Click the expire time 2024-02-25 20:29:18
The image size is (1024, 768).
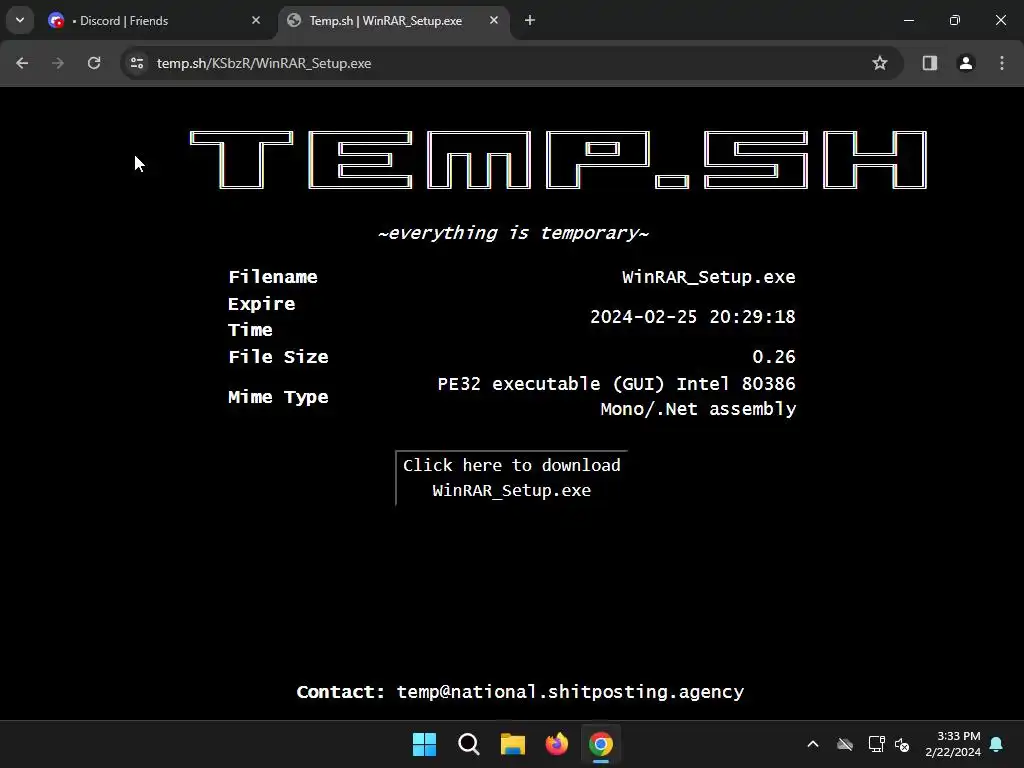(x=692, y=317)
